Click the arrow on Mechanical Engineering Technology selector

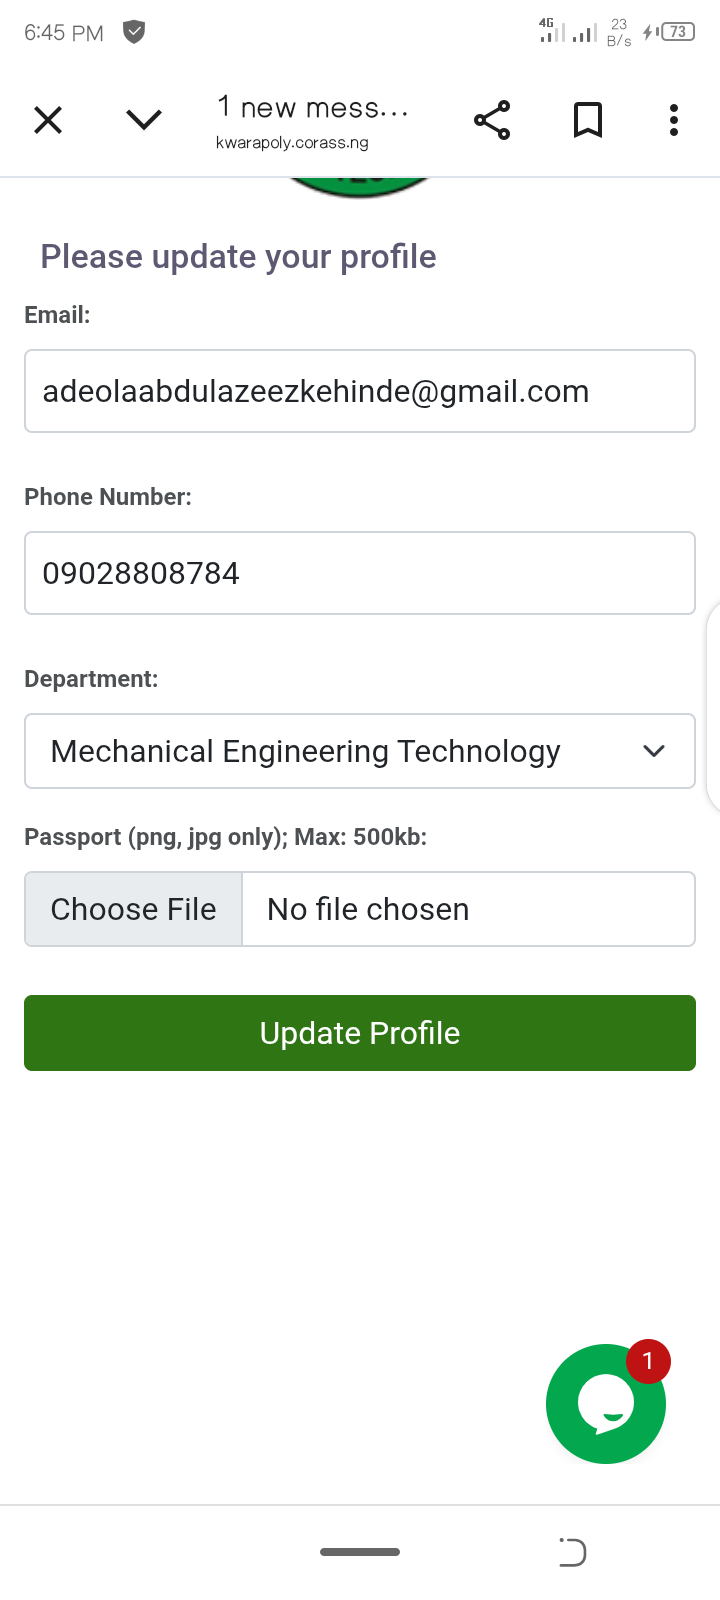pos(654,751)
